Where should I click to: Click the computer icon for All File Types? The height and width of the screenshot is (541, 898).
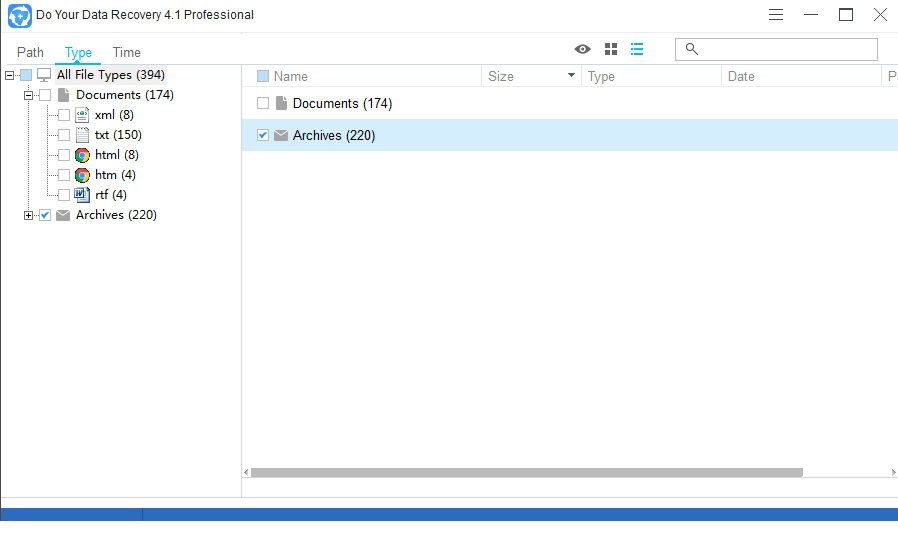(x=44, y=75)
